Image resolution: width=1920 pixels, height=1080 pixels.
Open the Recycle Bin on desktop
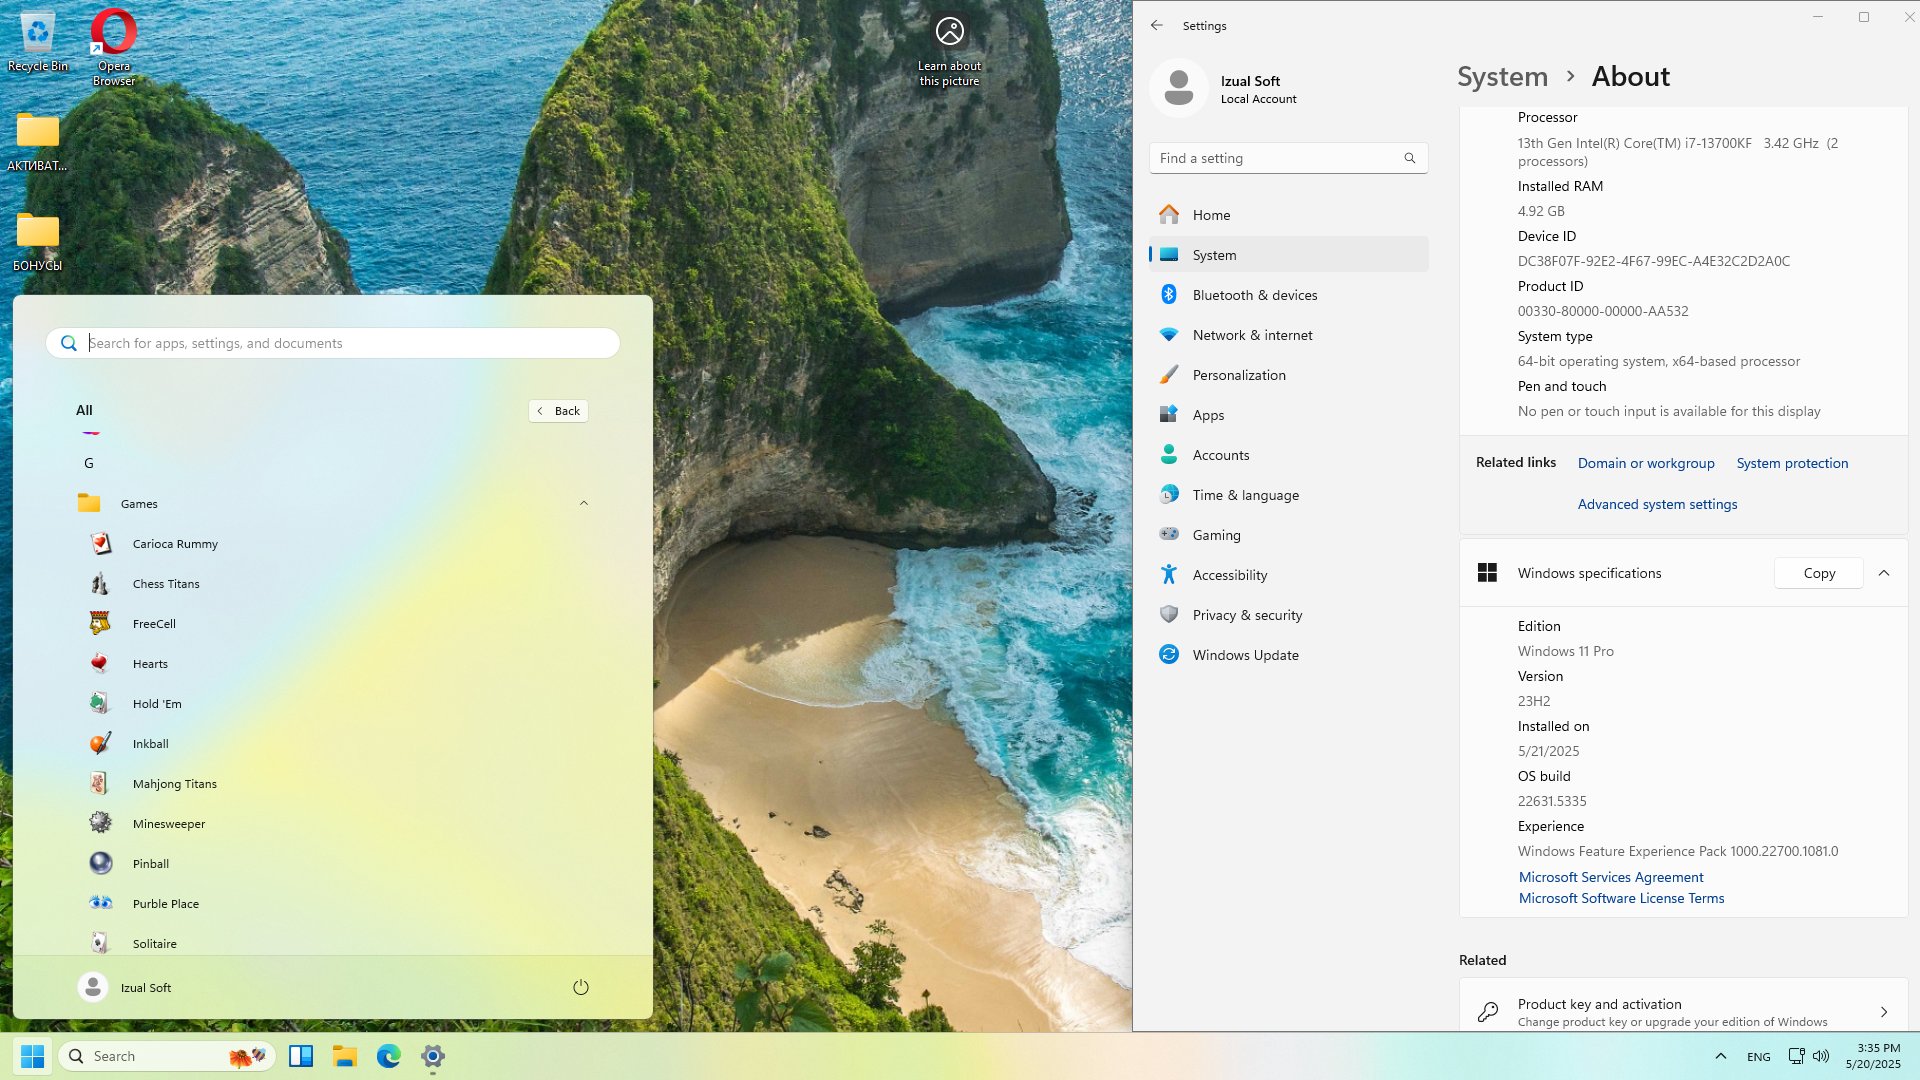point(38,42)
